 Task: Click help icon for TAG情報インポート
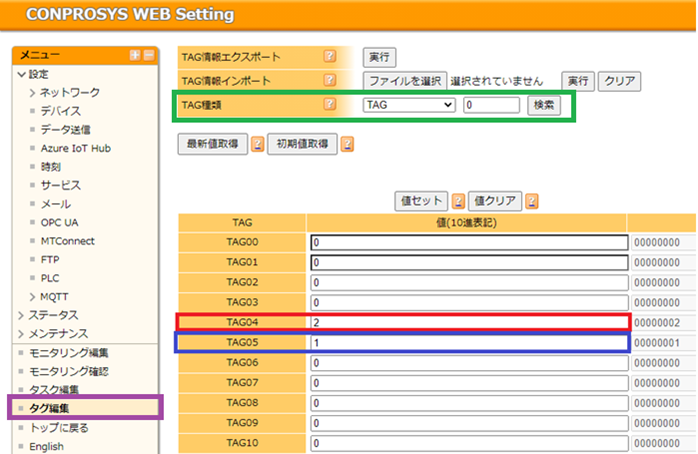329,81
